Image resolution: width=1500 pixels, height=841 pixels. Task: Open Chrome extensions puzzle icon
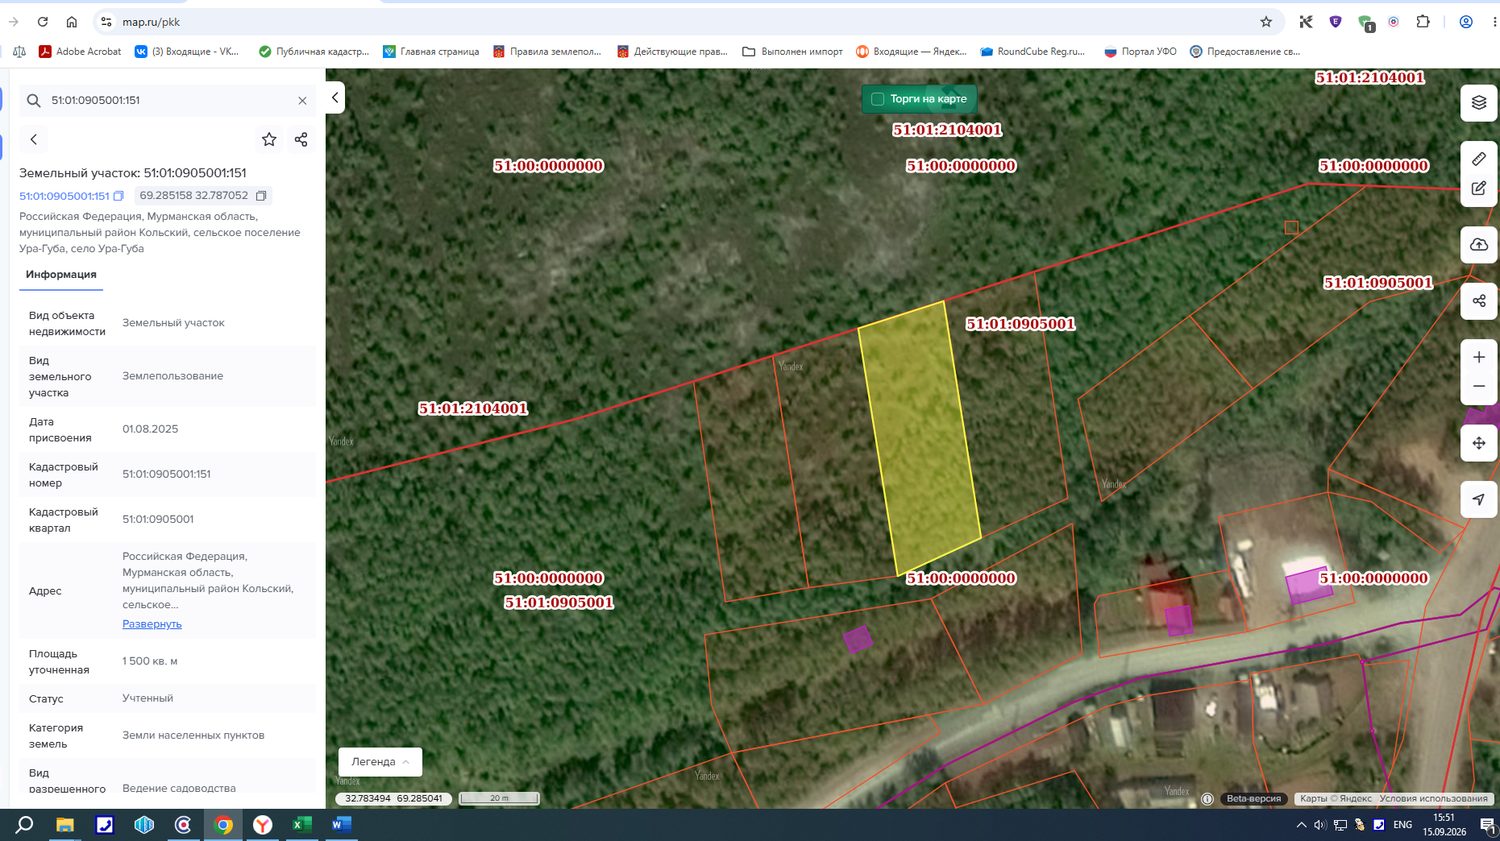point(1423,22)
